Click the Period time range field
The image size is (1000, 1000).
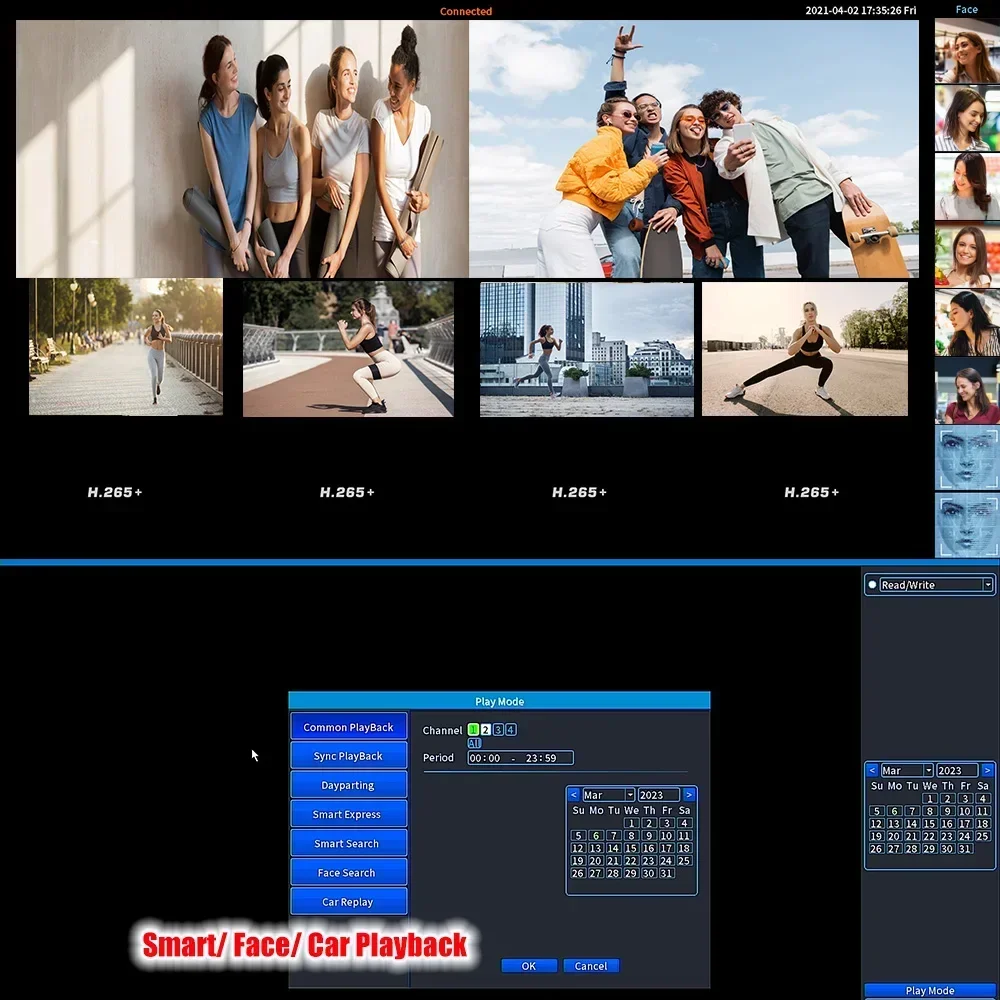pyautogui.click(x=520, y=758)
